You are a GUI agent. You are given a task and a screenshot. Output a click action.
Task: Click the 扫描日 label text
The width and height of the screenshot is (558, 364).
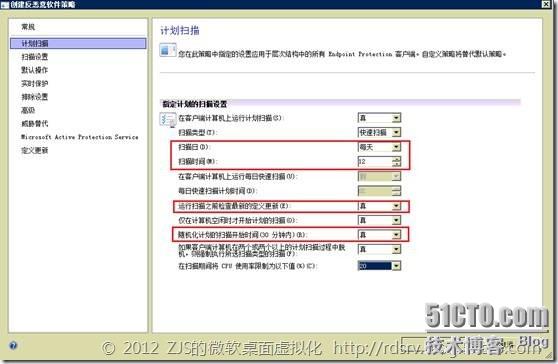point(194,147)
